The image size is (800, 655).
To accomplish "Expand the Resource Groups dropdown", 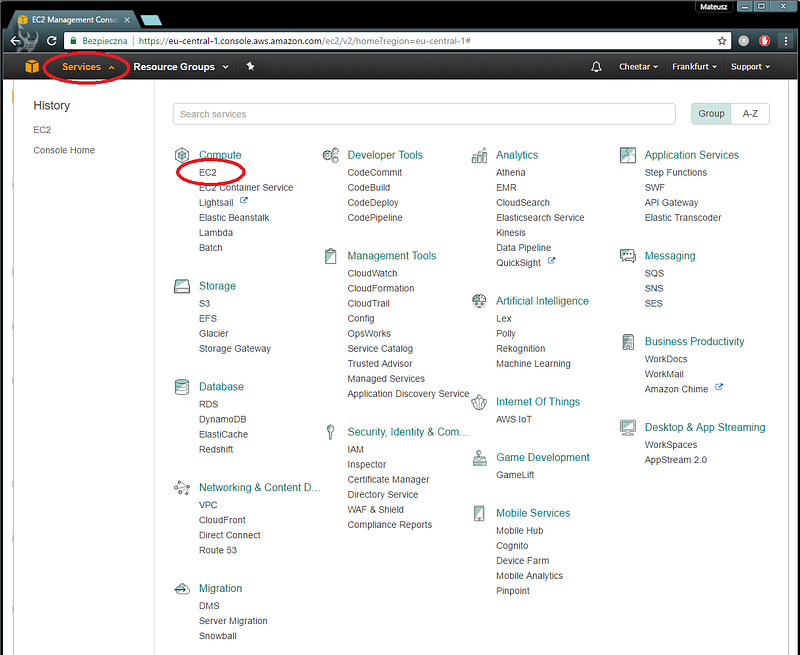I will pyautogui.click(x=181, y=67).
